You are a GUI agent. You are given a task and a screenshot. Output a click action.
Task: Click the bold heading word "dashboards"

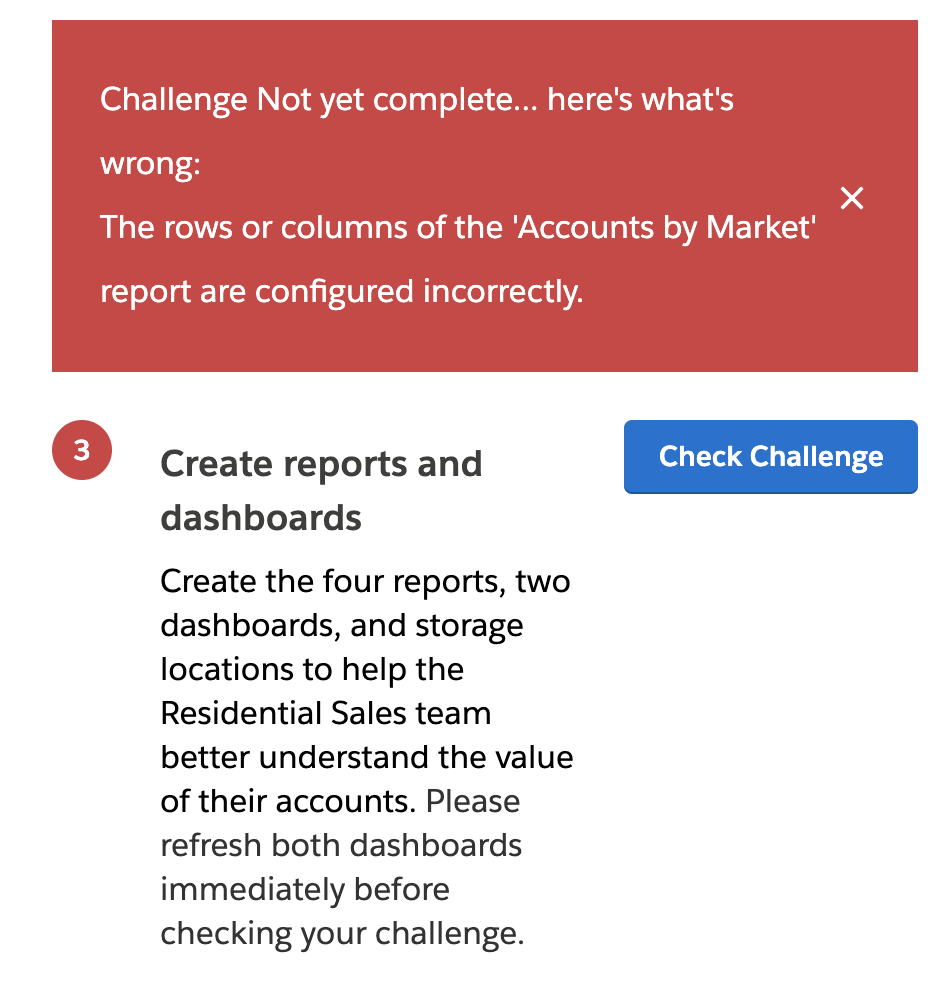[261, 517]
